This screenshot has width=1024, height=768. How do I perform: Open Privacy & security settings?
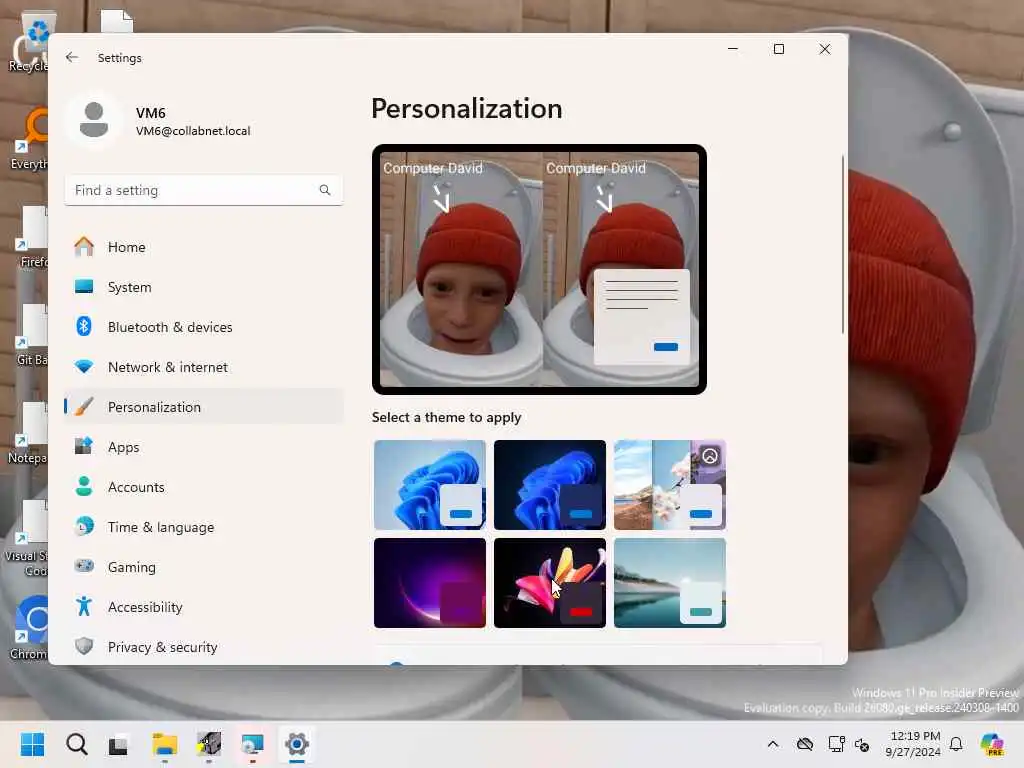[x=204, y=647]
